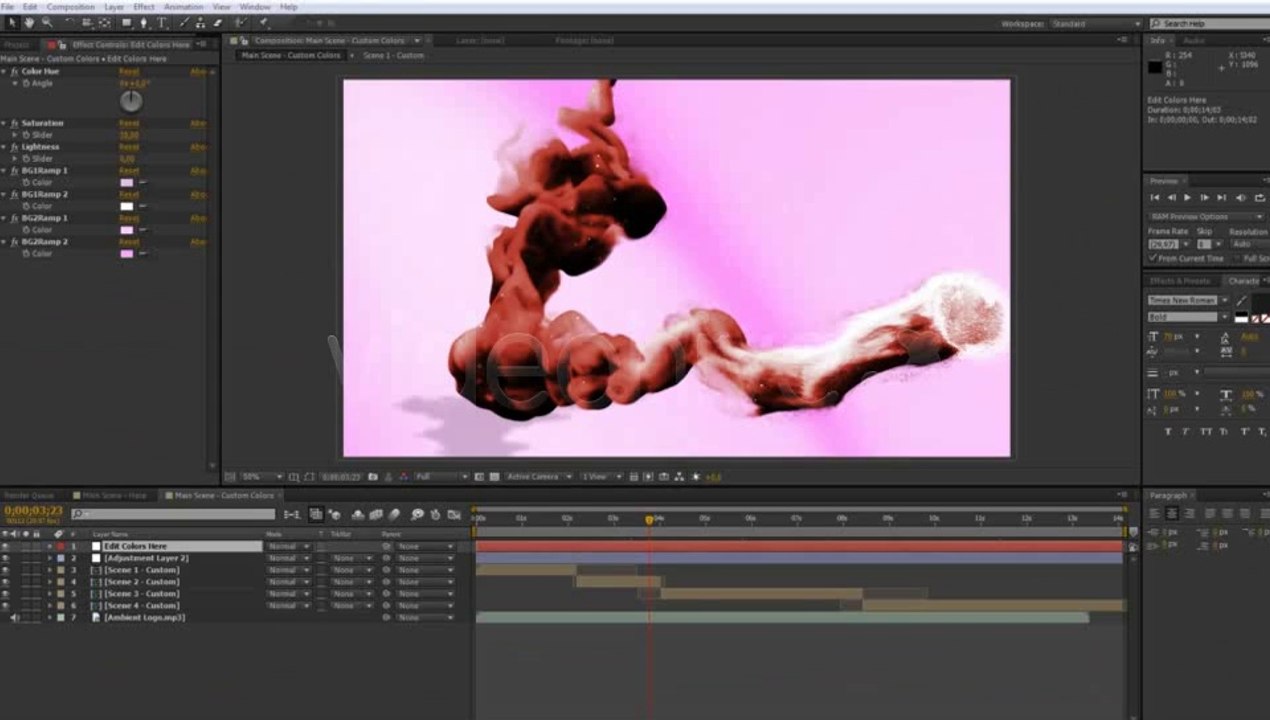The height and width of the screenshot is (720, 1270).
Task: Click the always preview viewer icon at bottom-left of comp
Action: [230, 477]
